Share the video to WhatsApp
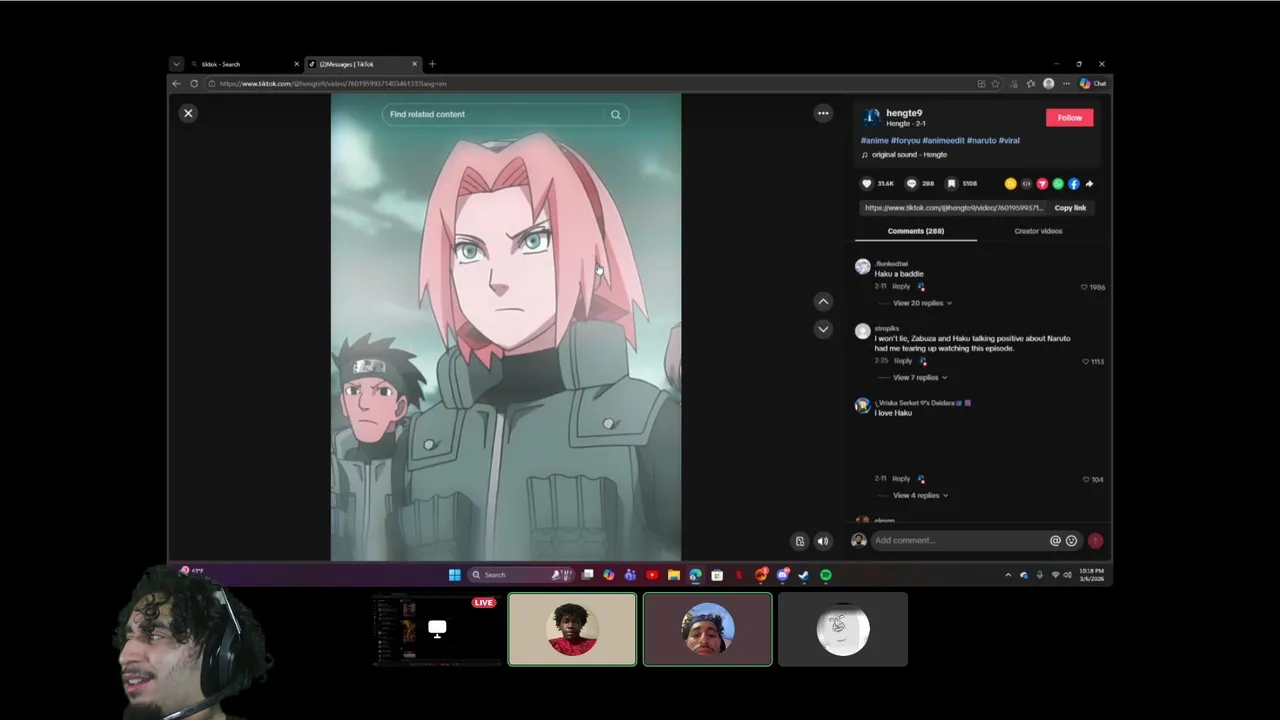Viewport: 1280px width, 720px height. [1058, 184]
